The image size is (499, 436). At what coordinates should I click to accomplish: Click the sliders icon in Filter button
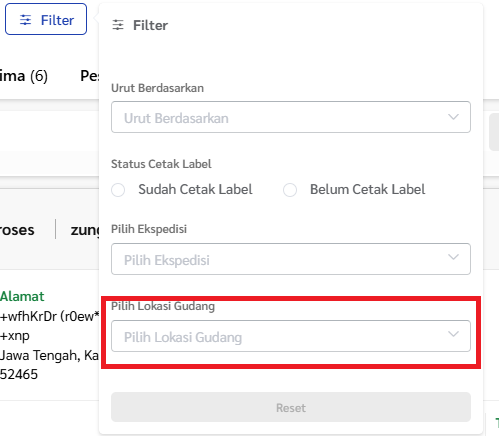click(x=25, y=20)
